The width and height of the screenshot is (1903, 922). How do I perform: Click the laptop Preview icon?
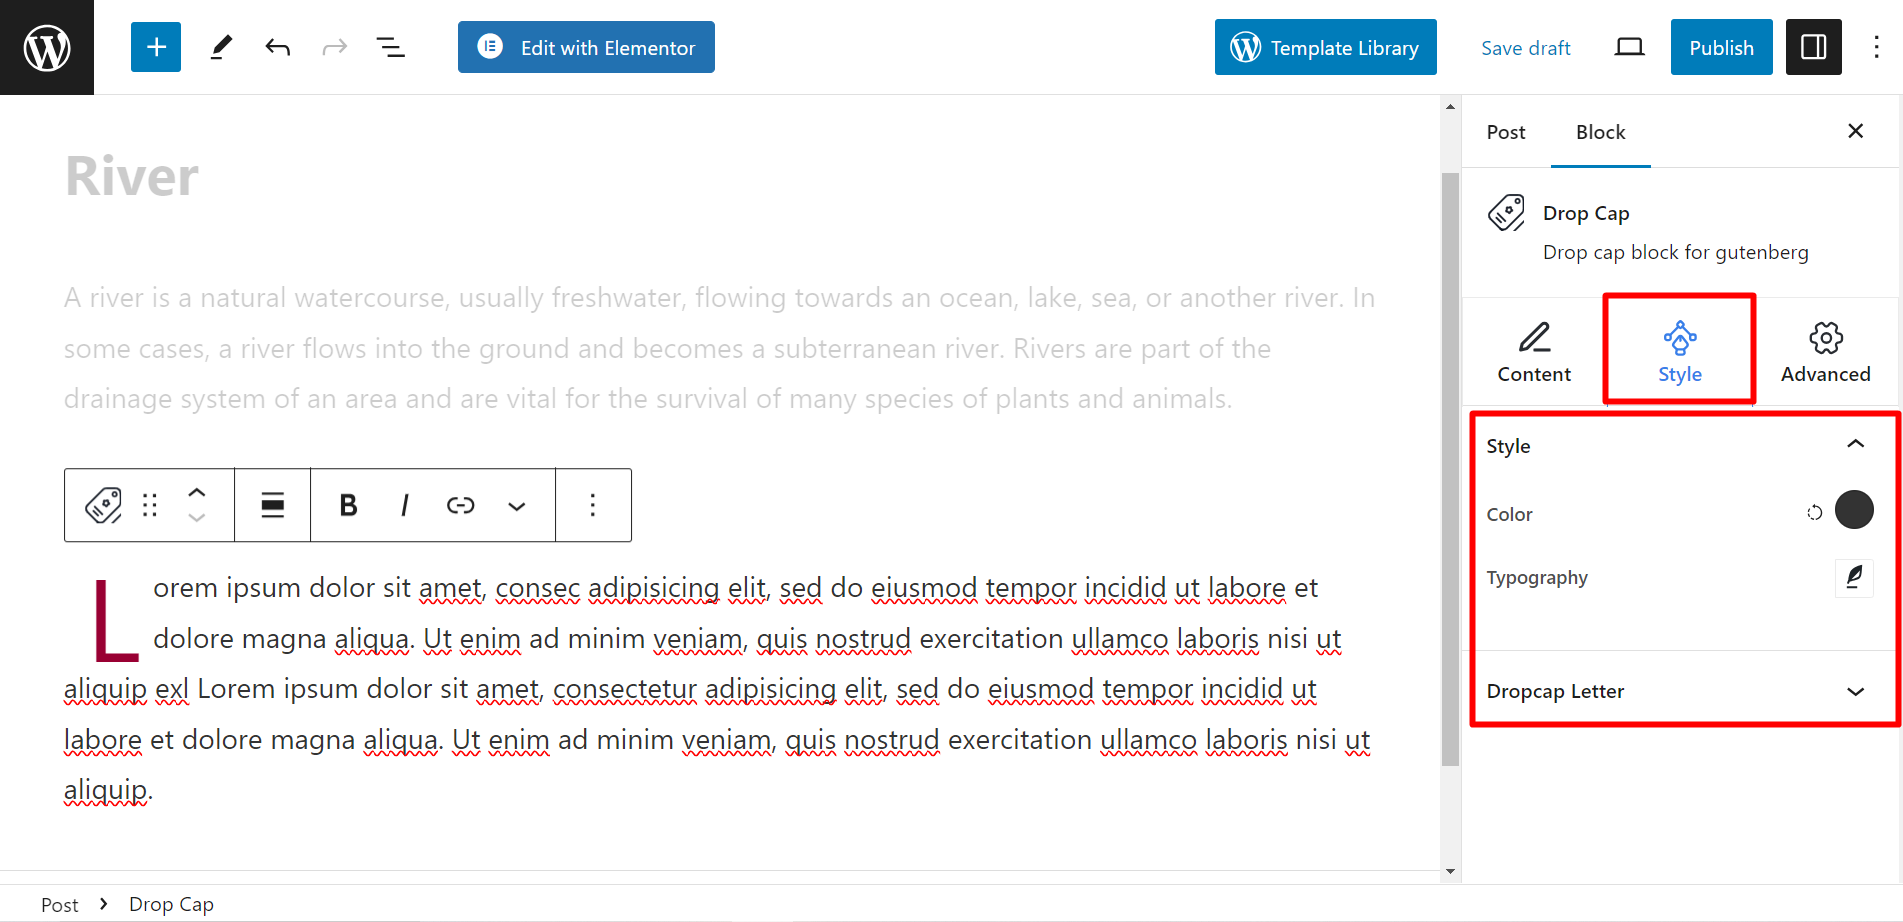coord(1629,47)
